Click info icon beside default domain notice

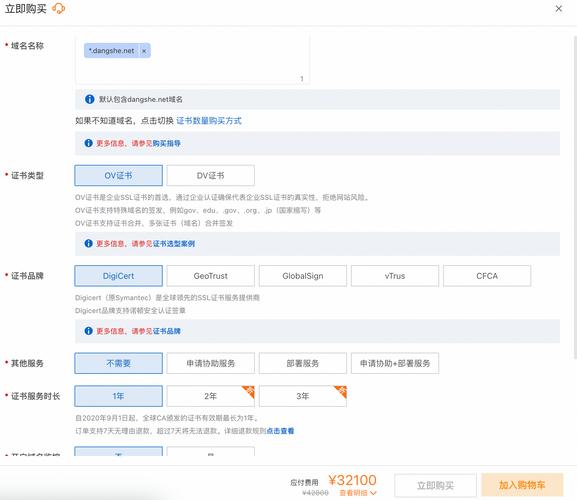89,99
